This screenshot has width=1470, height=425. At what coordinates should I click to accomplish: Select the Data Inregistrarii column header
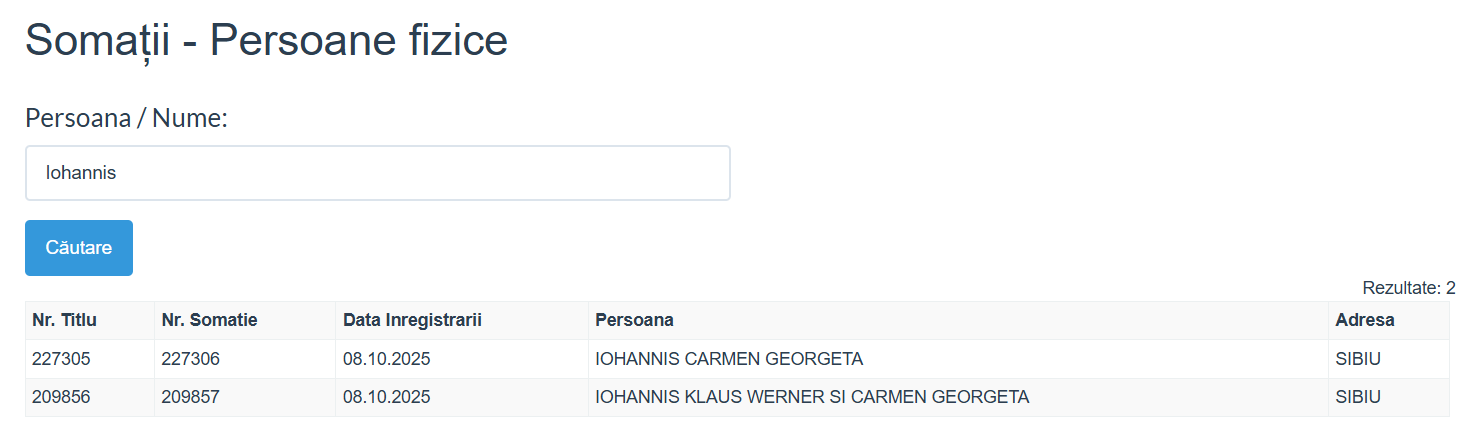[412, 320]
